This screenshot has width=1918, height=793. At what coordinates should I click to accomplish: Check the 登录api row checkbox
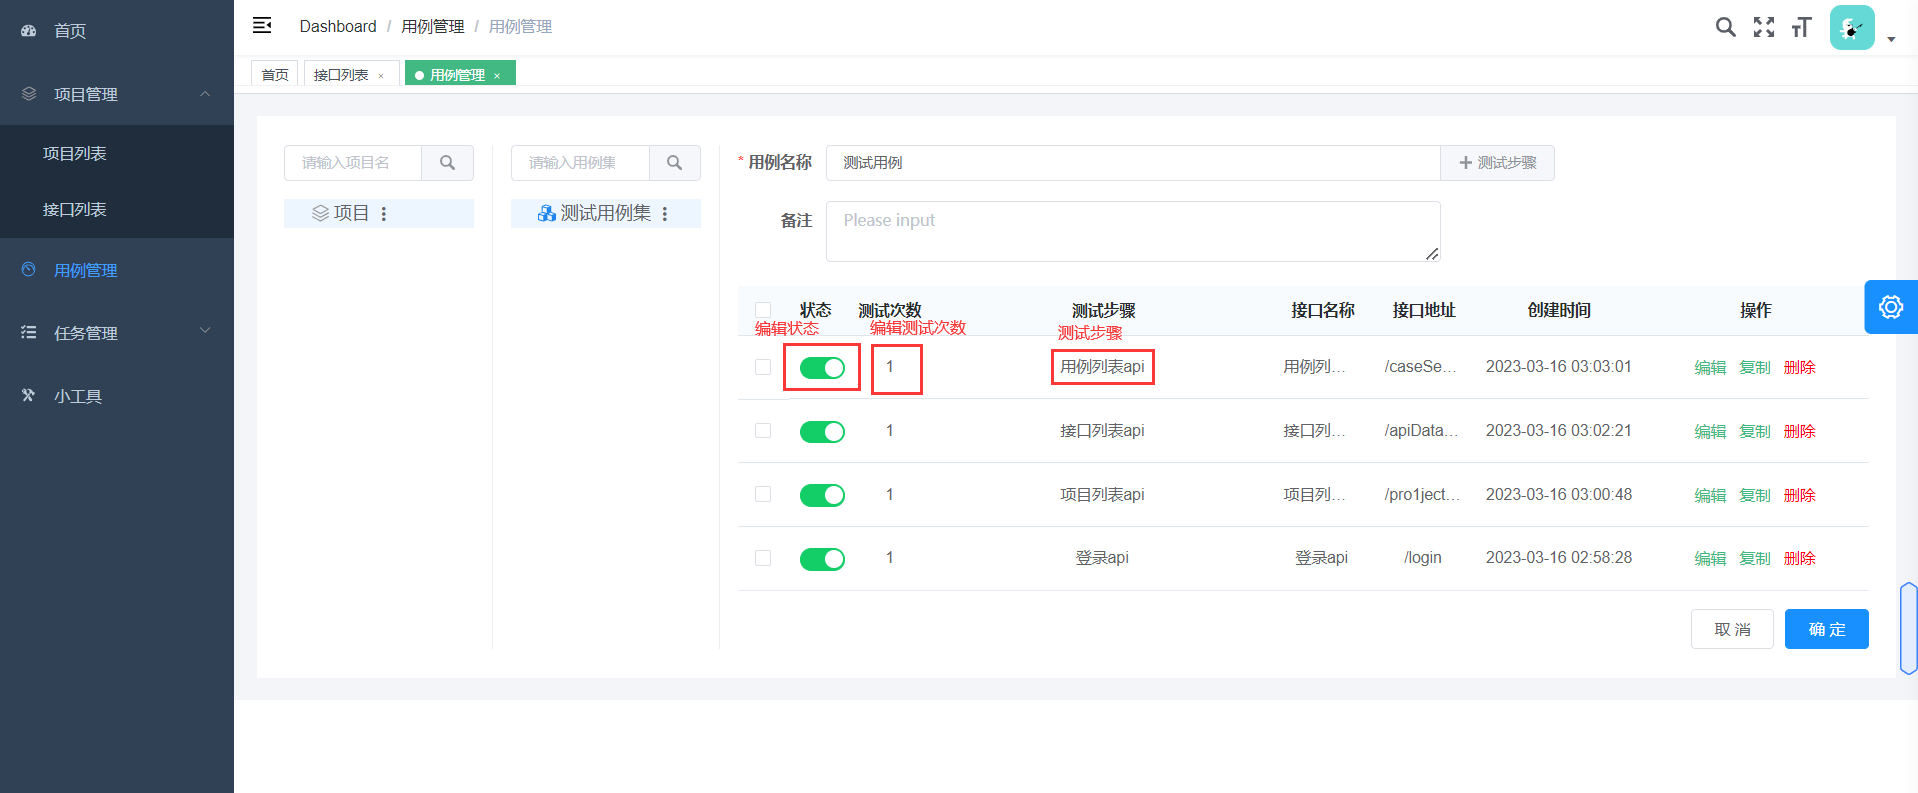pyautogui.click(x=763, y=558)
